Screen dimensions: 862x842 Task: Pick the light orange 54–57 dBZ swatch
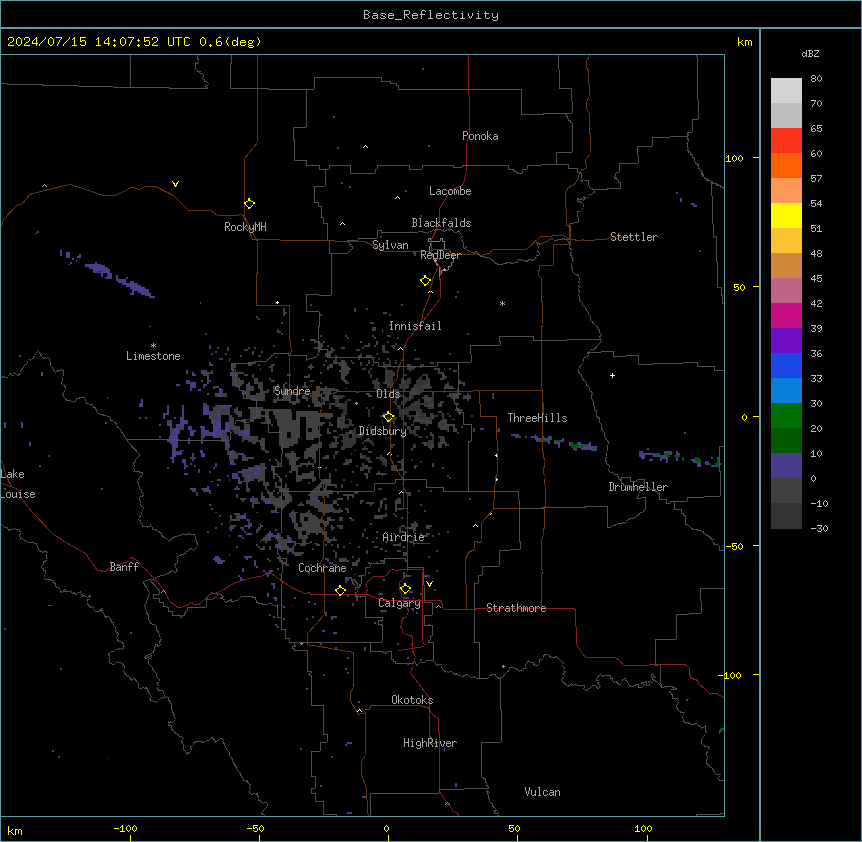point(786,191)
